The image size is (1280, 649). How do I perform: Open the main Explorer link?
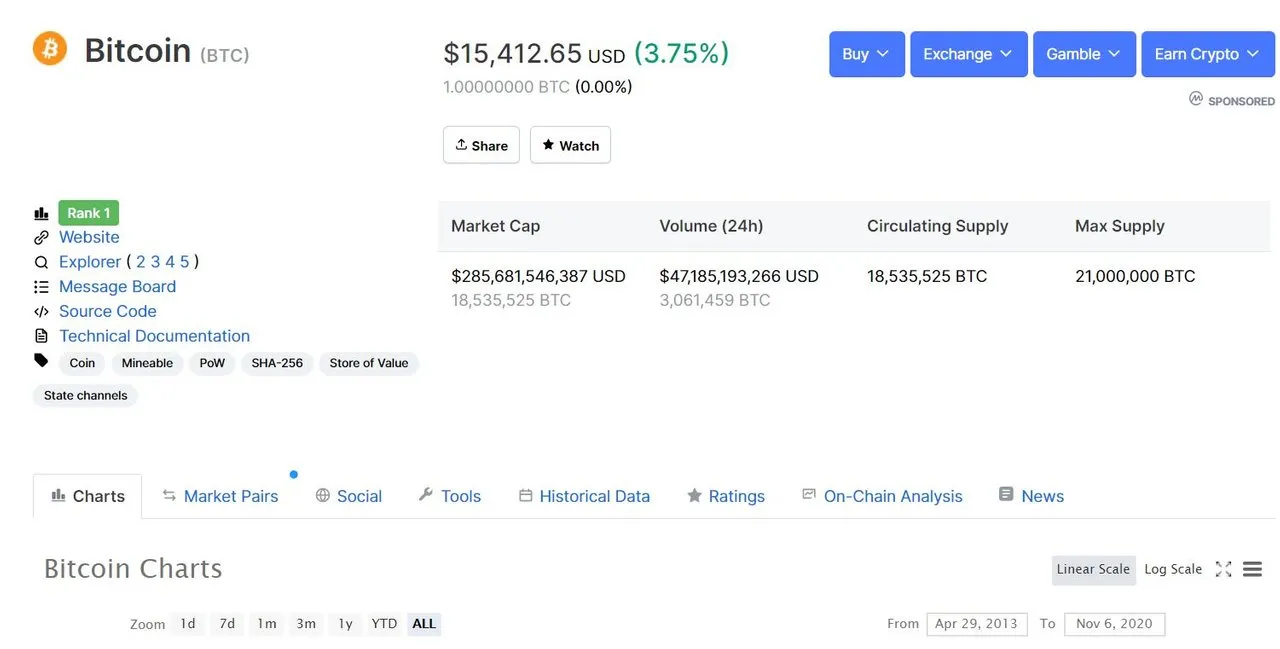90,262
